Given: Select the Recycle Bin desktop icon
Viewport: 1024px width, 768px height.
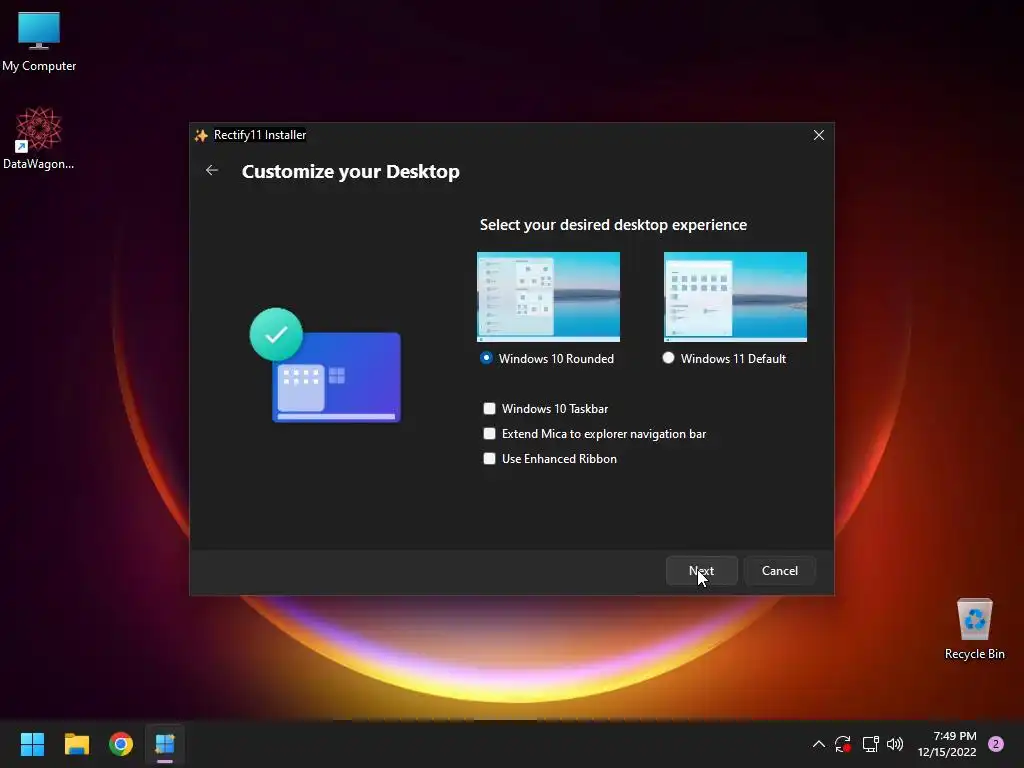Looking at the screenshot, I should (974, 629).
